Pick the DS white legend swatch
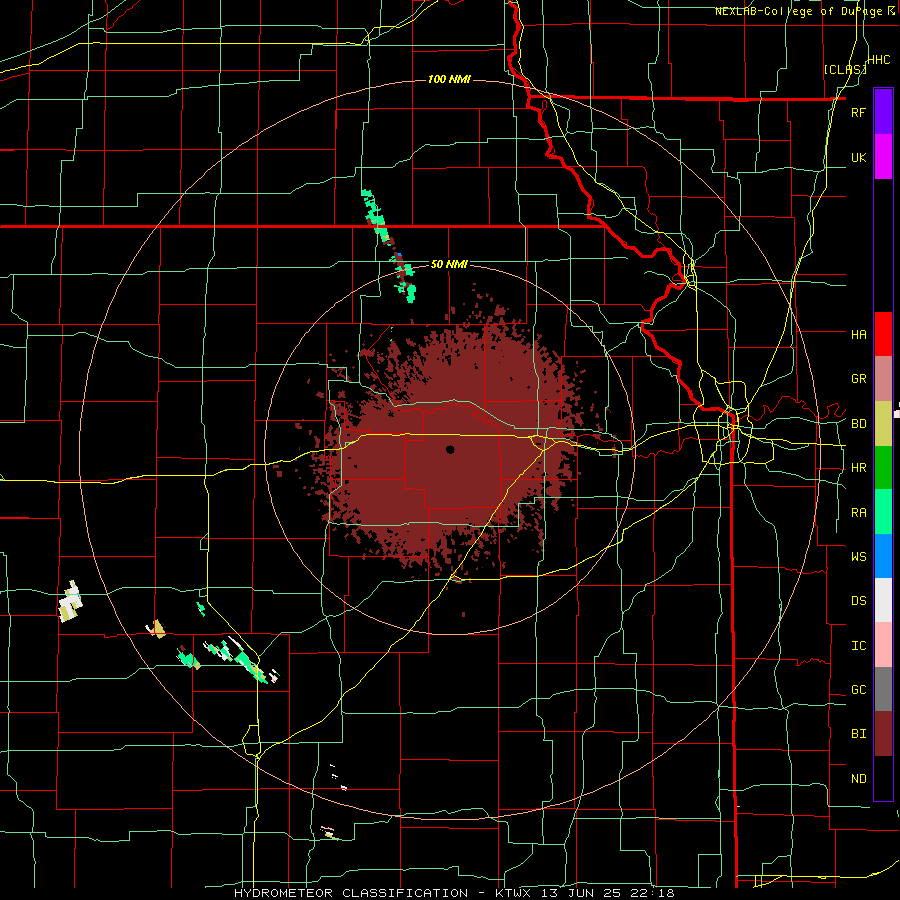Screen dimensions: 900x900 point(883,600)
